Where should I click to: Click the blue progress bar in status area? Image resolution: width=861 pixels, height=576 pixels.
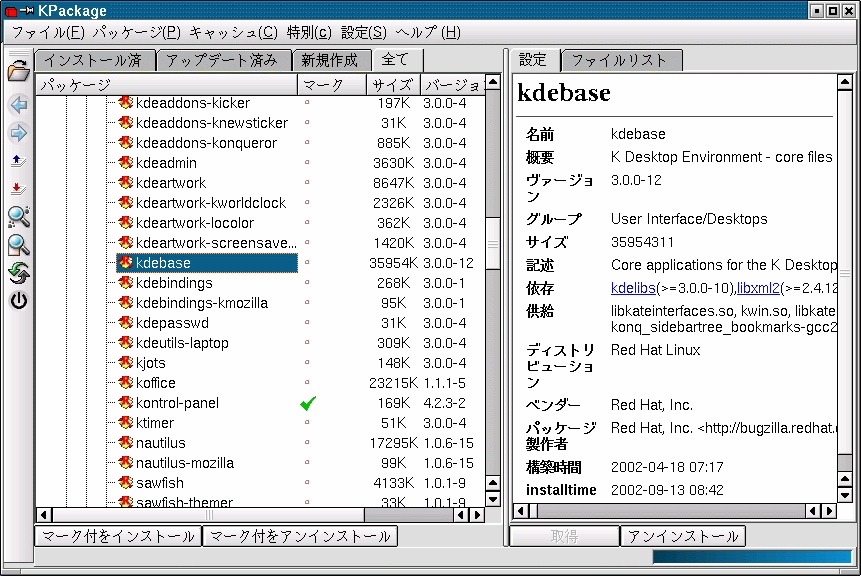(x=752, y=557)
